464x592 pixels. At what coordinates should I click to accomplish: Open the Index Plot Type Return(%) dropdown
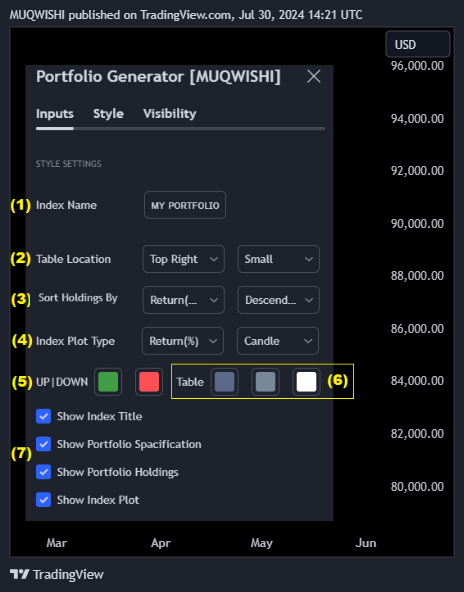click(x=183, y=341)
